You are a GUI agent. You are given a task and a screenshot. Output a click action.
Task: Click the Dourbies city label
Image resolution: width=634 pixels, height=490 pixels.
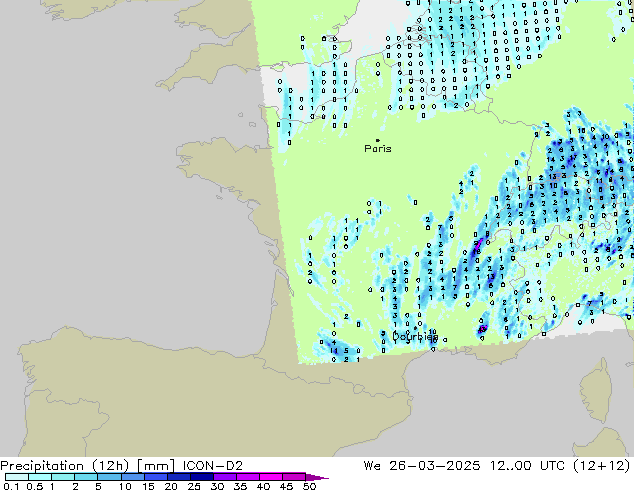415,336
